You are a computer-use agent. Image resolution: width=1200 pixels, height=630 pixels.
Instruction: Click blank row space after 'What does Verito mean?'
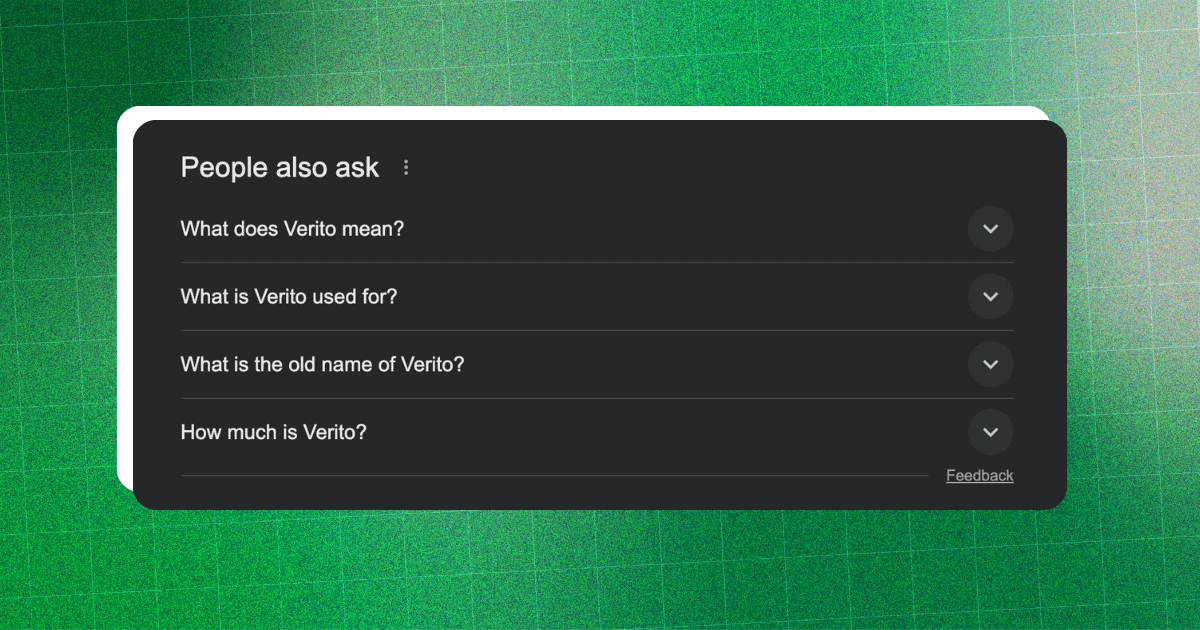pyautogui.click(x=680, y=229)
